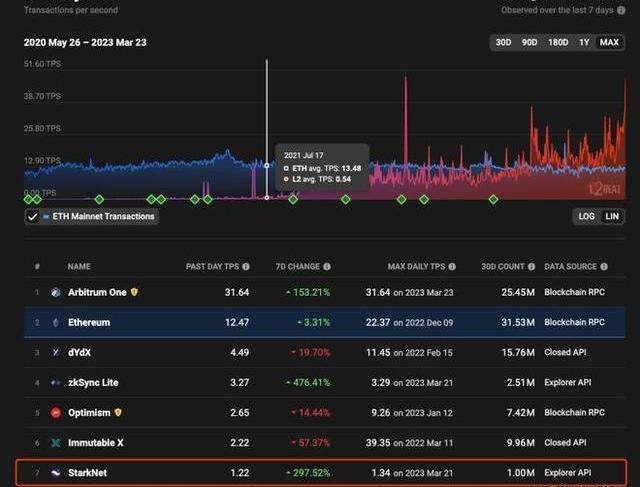This screenshot has width=640, height=487.
Task: Open the Immutable X project link
Action: (96, 443)
